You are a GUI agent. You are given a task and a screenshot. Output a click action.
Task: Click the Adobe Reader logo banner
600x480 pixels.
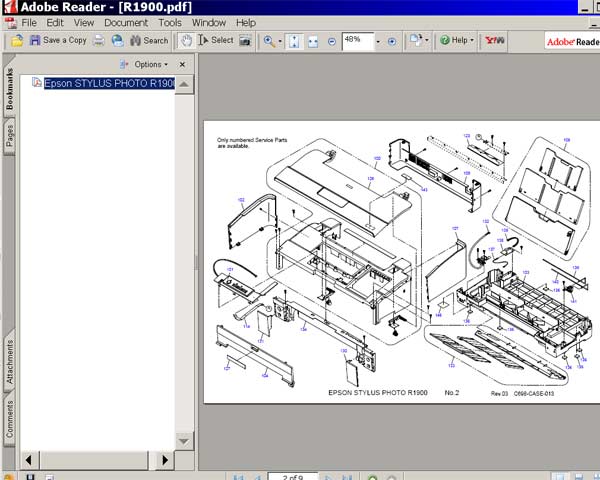click(x=572, y=41)
